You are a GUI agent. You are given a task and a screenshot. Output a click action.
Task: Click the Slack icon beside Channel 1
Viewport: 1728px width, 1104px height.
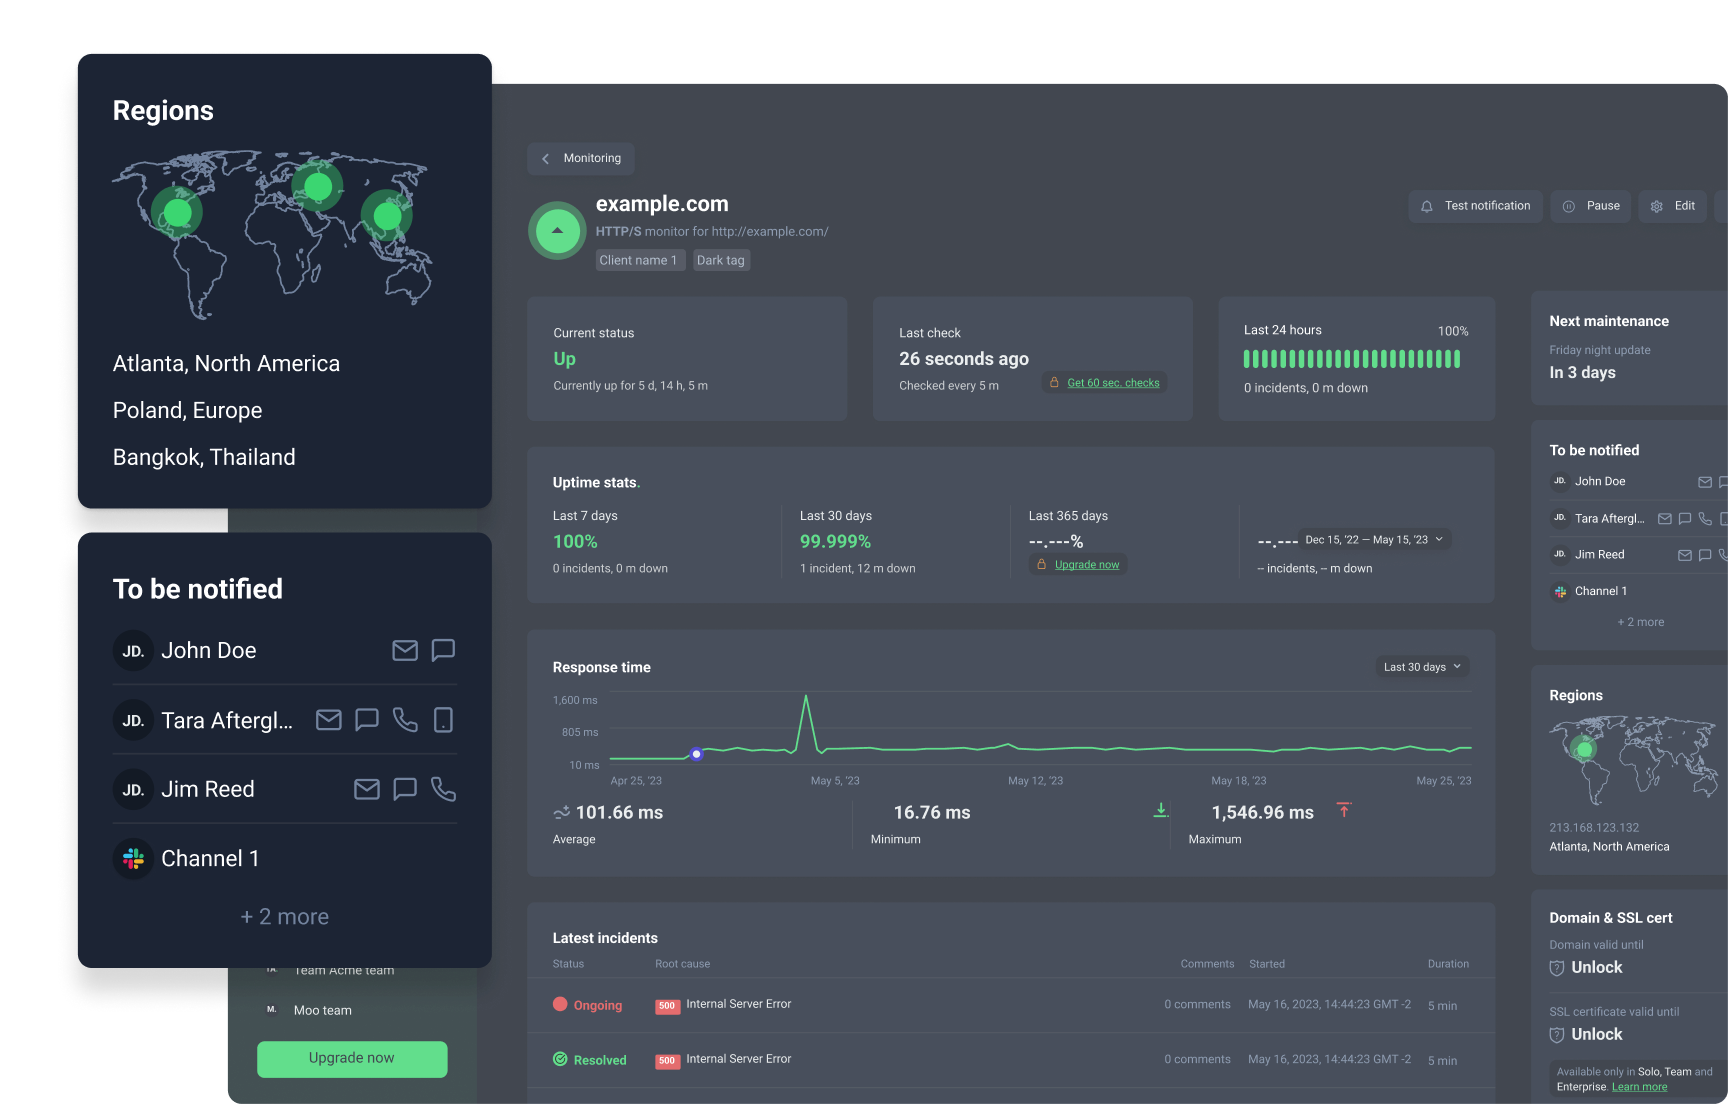point(133,859)
